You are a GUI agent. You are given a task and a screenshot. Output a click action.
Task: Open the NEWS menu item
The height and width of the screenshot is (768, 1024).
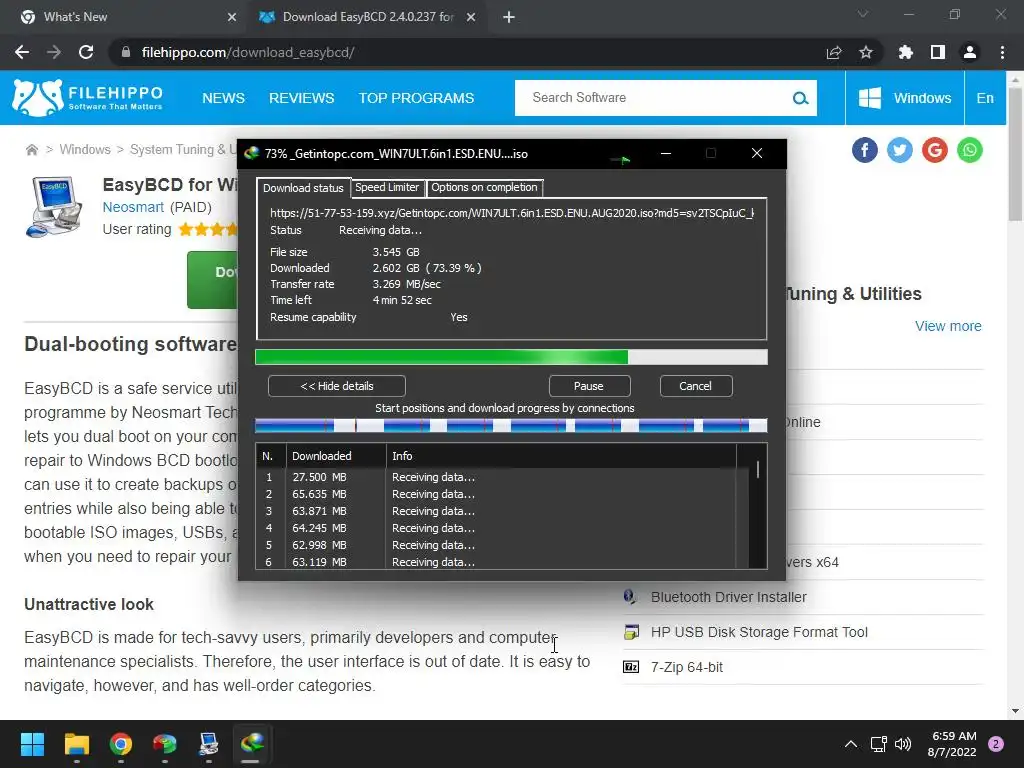pyautogui.click(x=223, y=98)
